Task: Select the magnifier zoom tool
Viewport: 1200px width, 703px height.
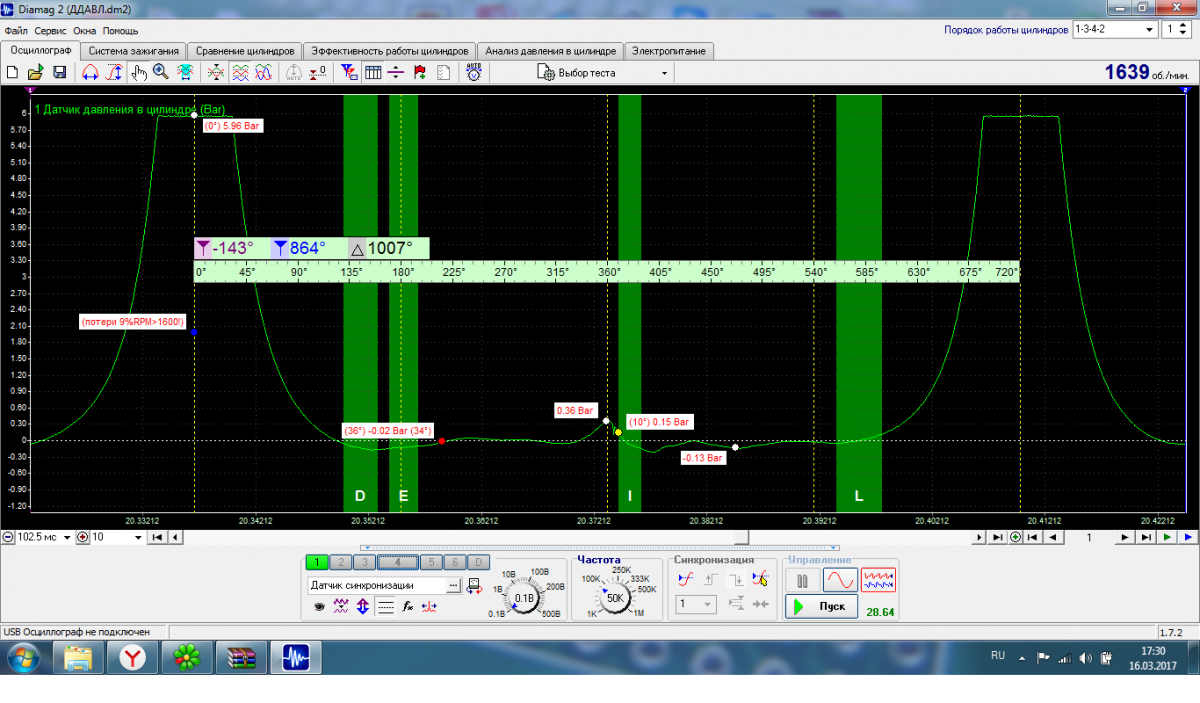Action: click(160, 73)
